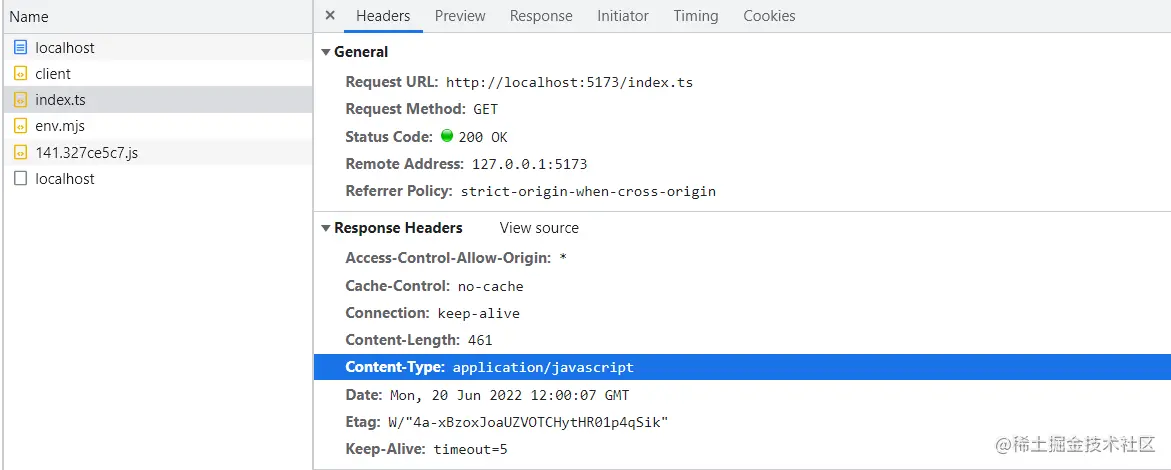Click the Content-Length 461 value

tap(480, 340)
